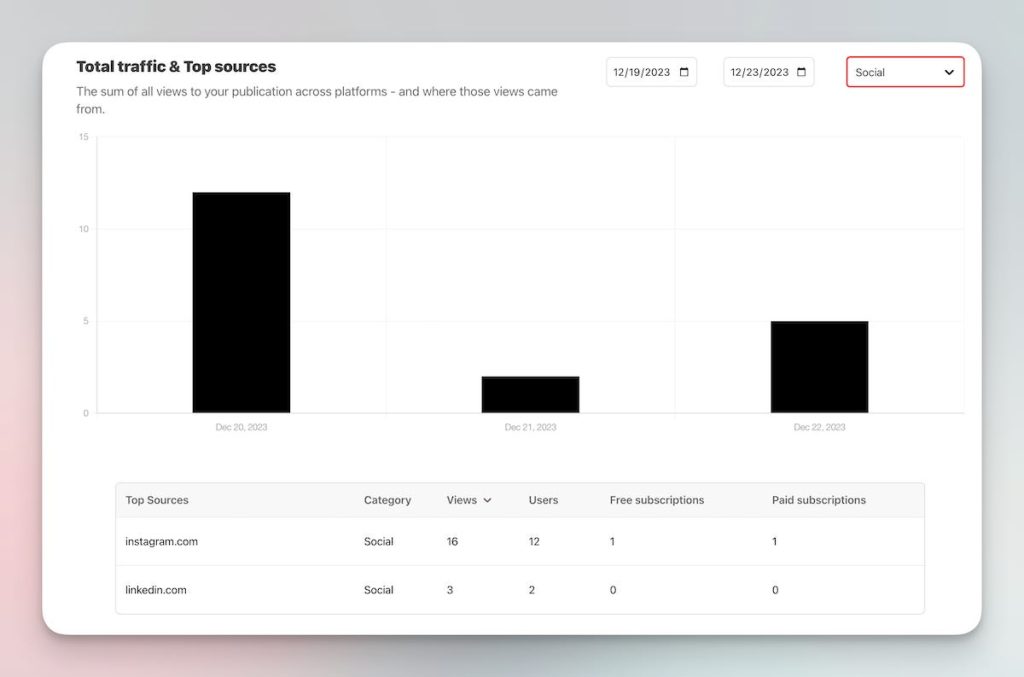Click the Dec 20, 2023 bar
The image size is (1024, 677).
(x=241, y=302)
